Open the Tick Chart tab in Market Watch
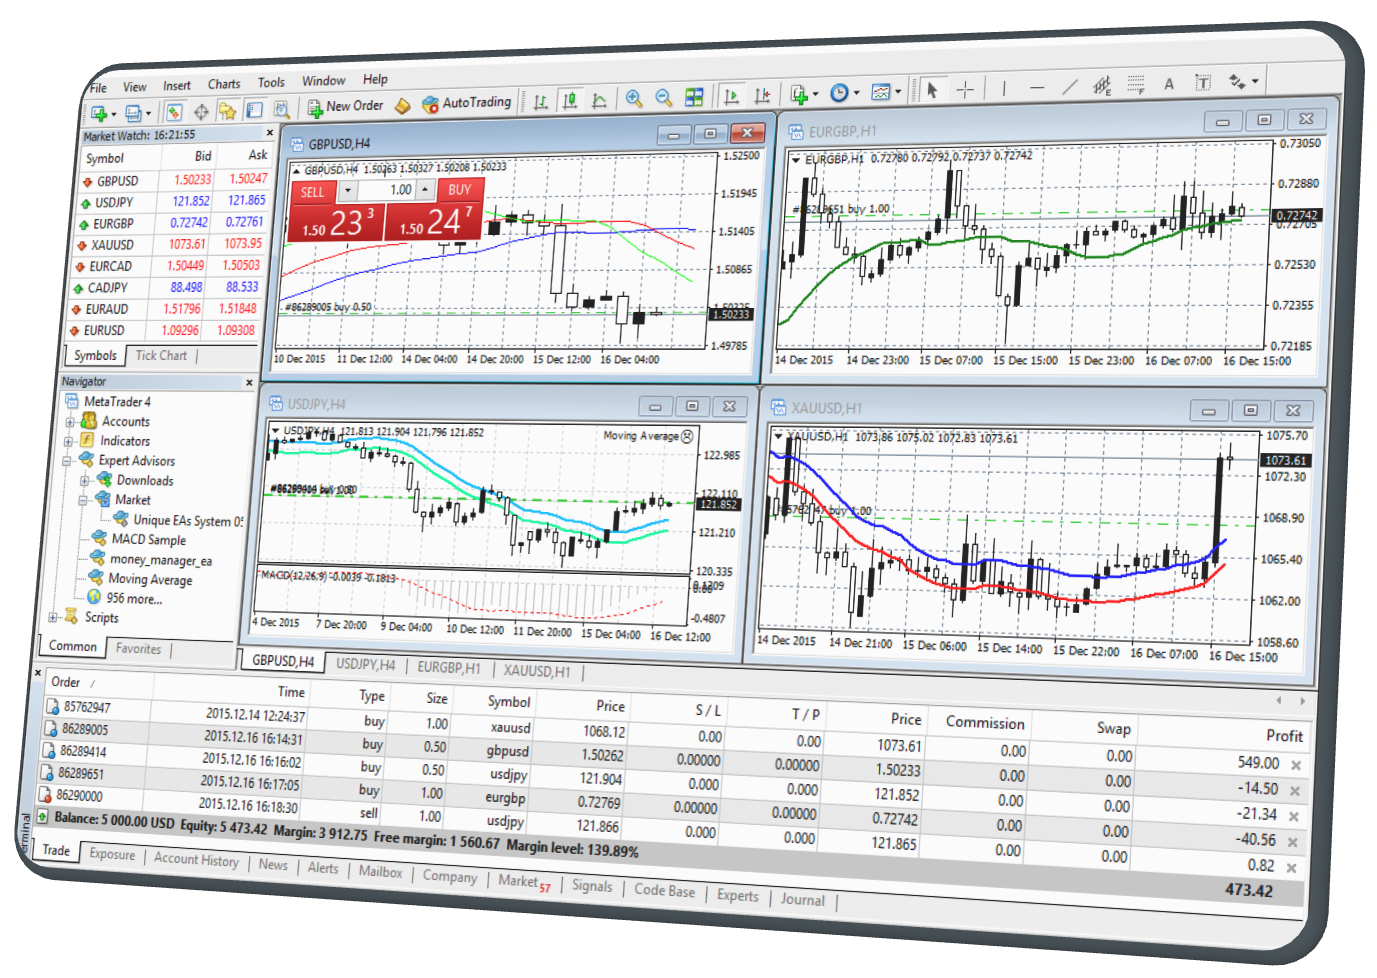This screenshot has width=1377, height=978. pyautogui.click(x=160, y=355)
